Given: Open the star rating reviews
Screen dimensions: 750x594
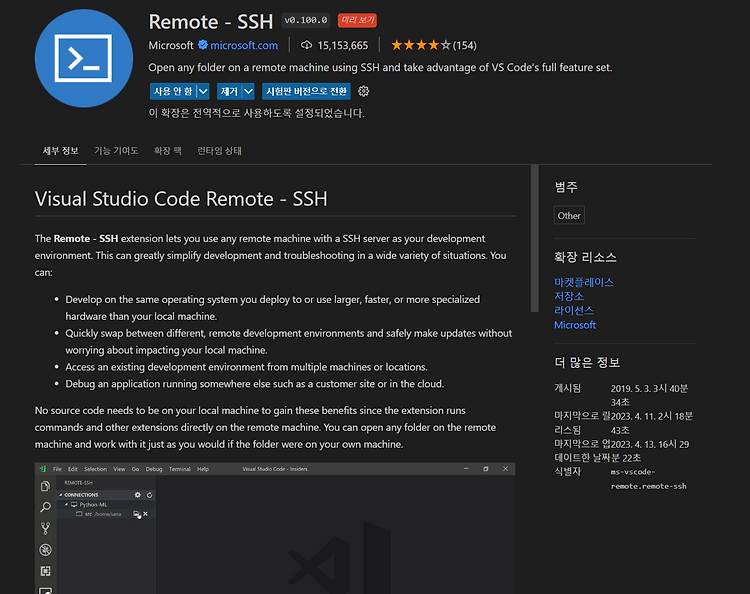Looking at the screenshot, I should [421, 45].
